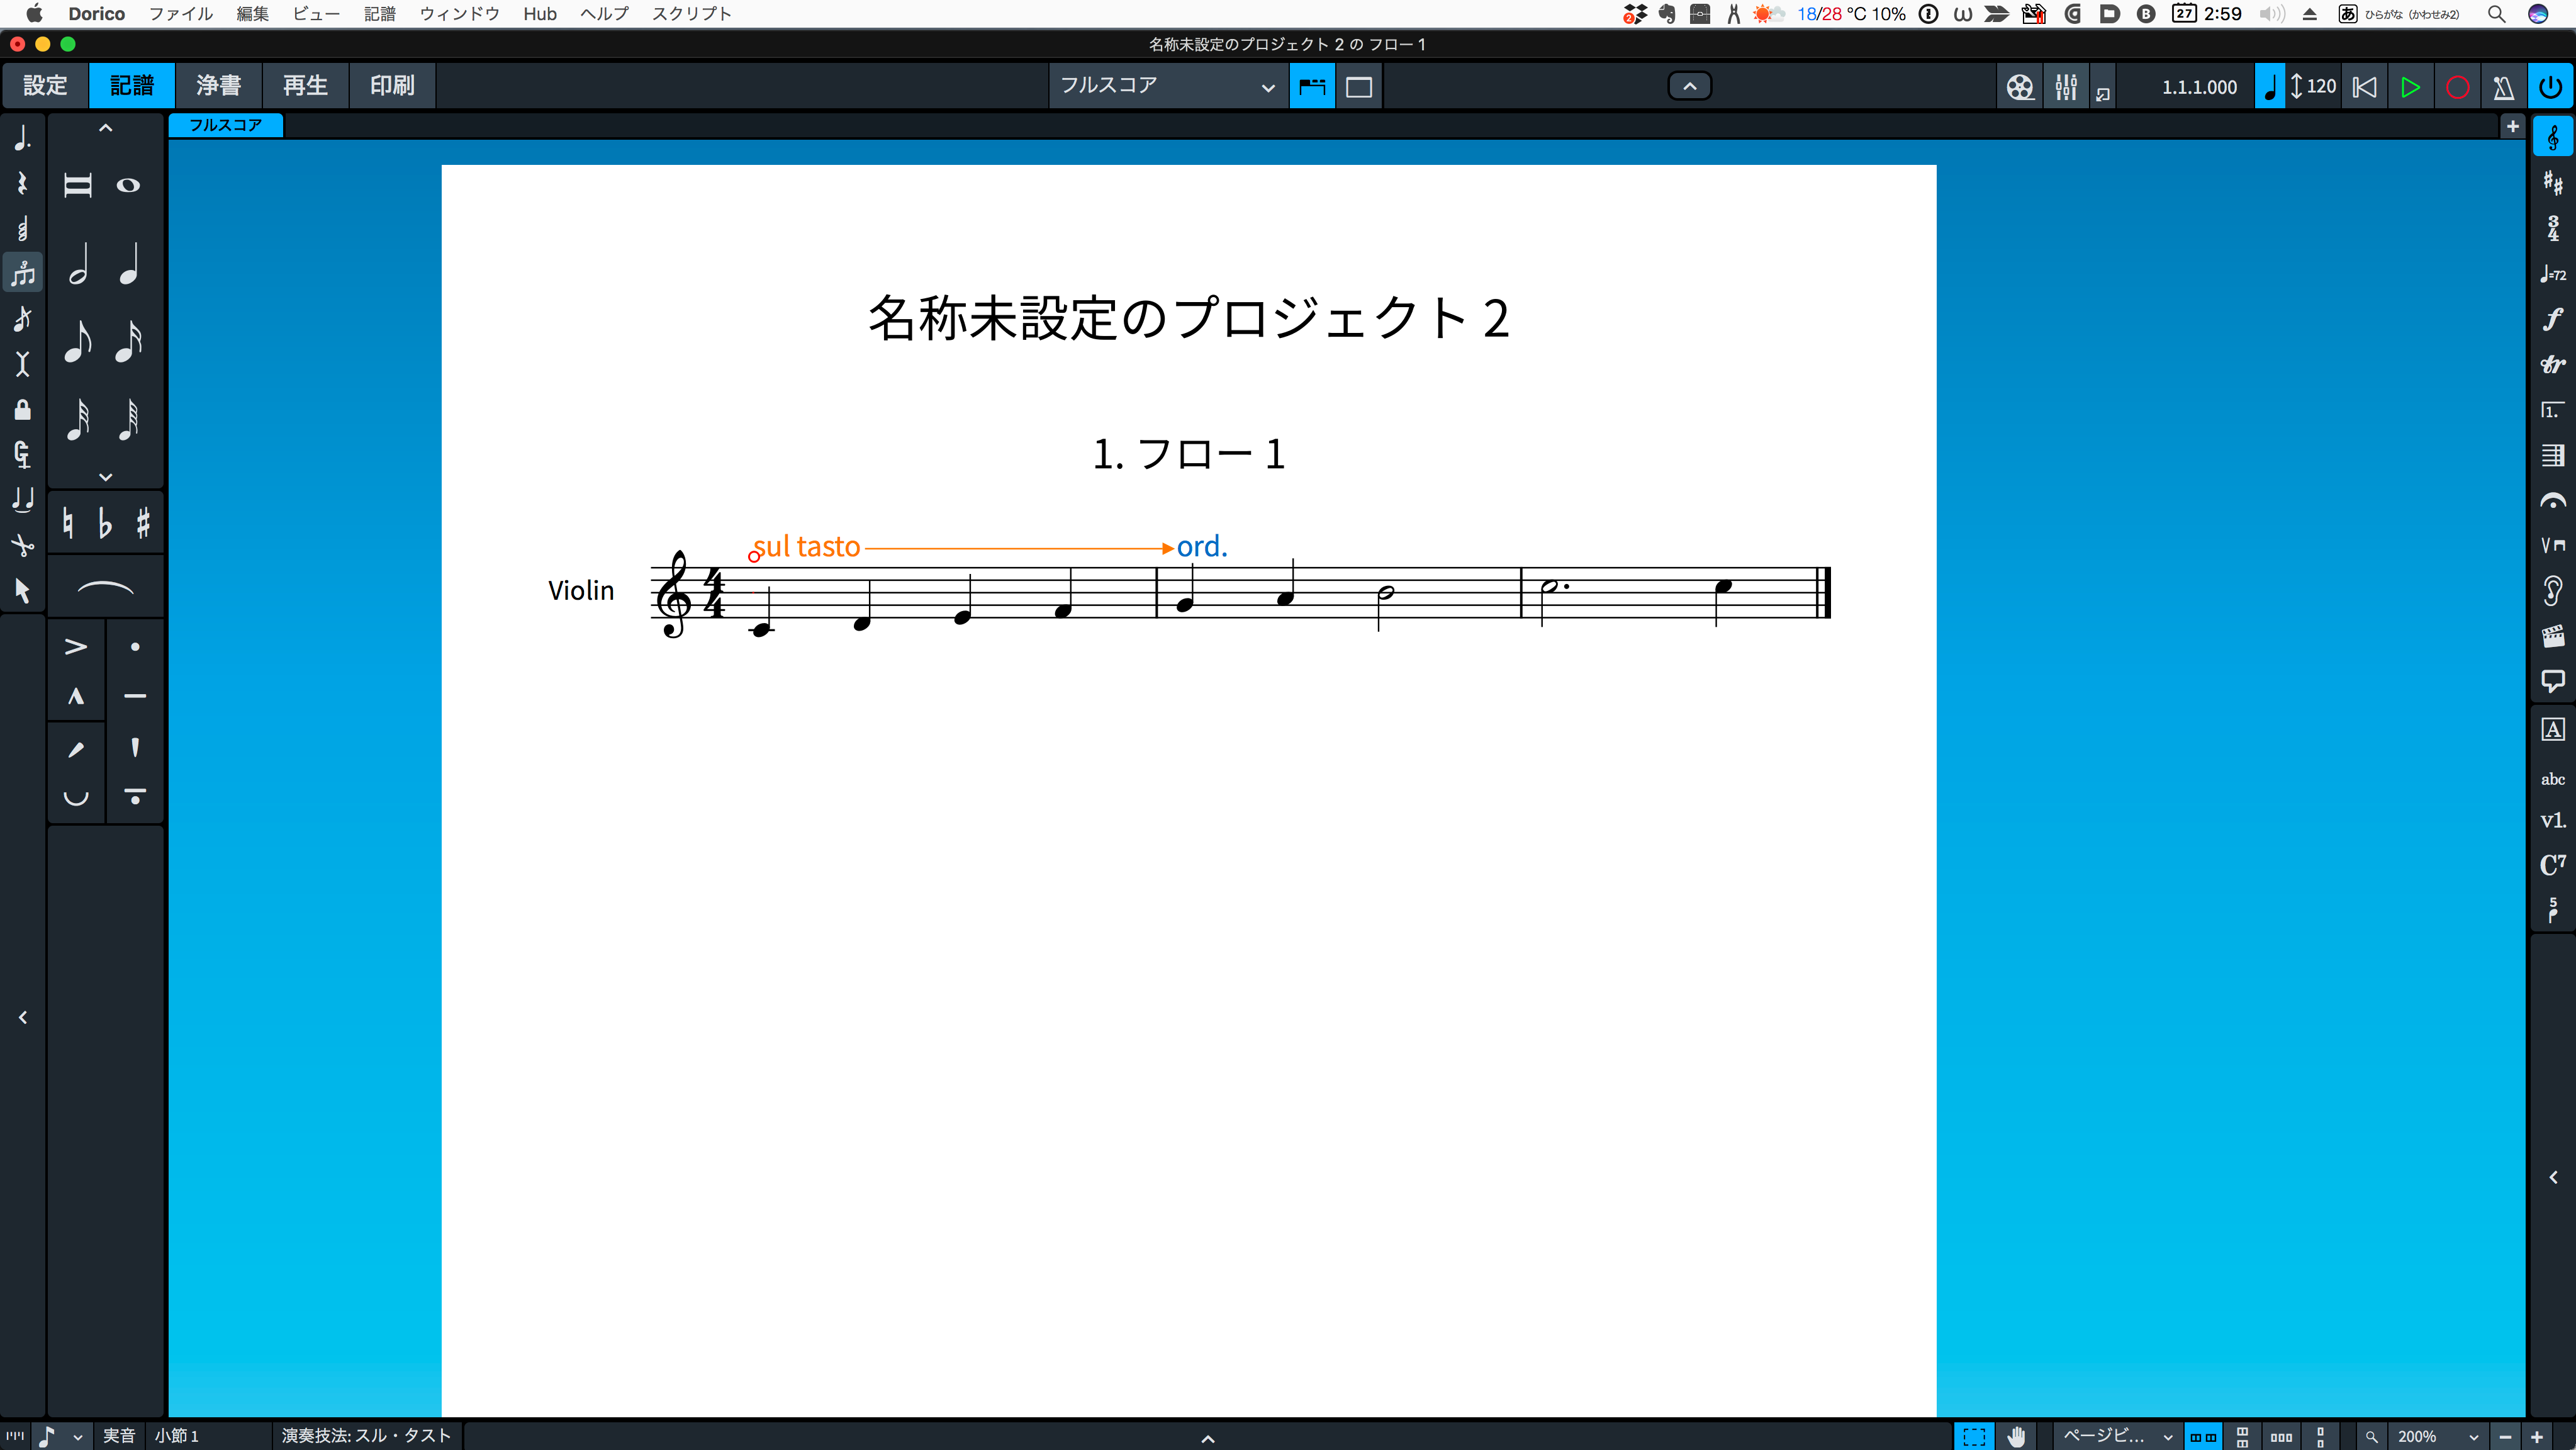Switch to 印刷 print mode

click(392, 86)
